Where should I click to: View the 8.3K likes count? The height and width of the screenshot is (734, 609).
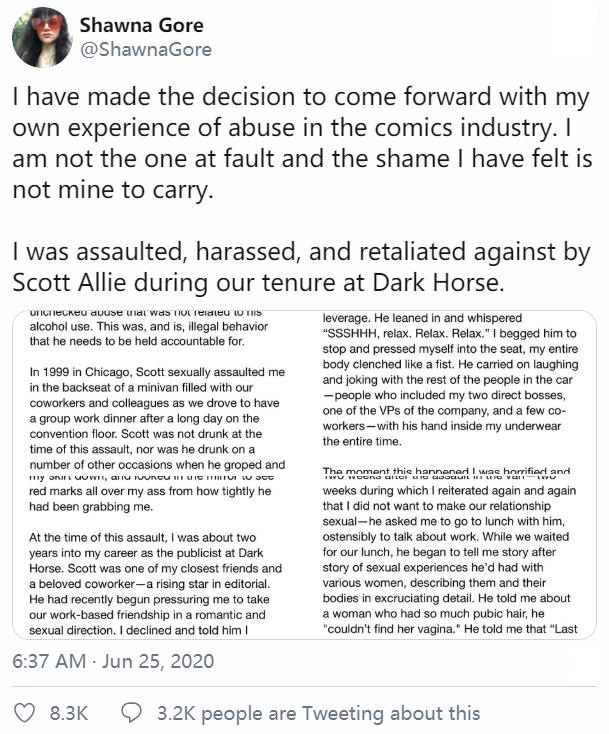pyautogui.click(x=69, y=713)
